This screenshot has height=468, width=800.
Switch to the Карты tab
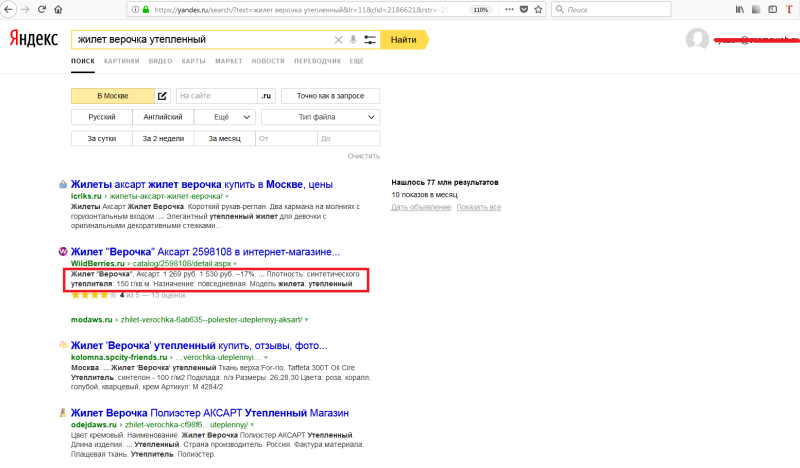click(x=193, y=61)
